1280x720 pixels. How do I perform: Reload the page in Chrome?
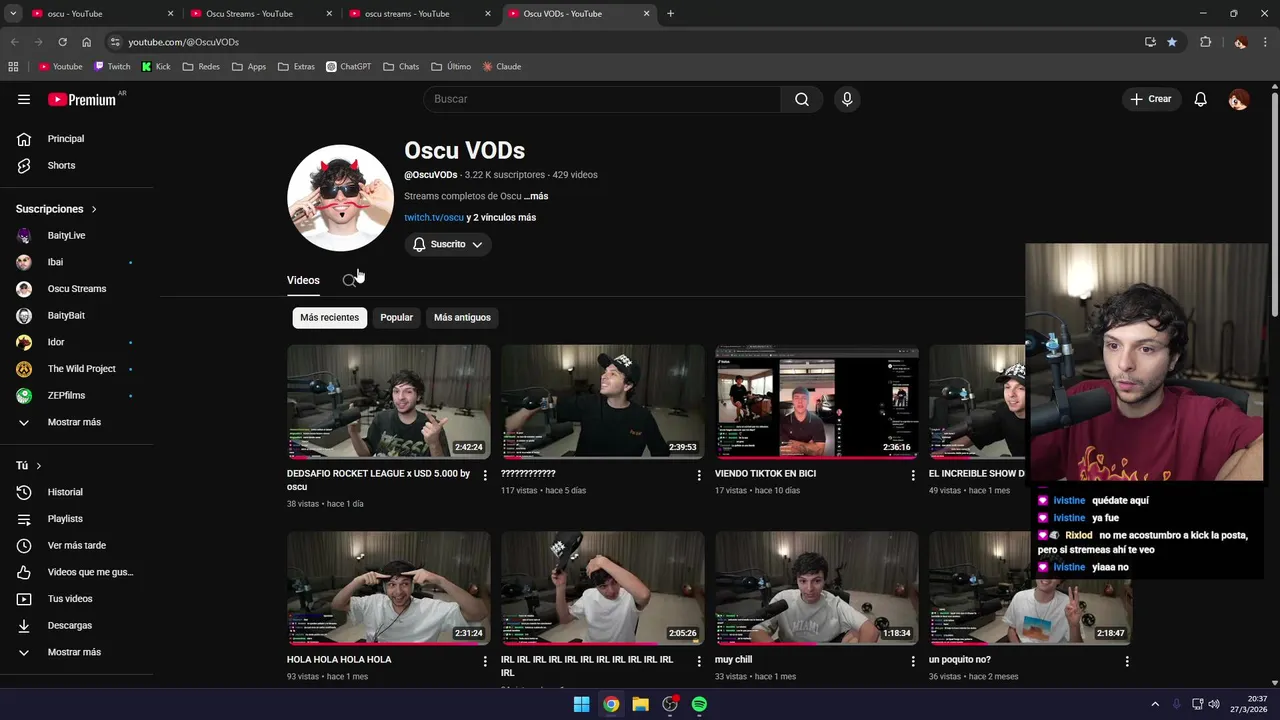[62, 42]
